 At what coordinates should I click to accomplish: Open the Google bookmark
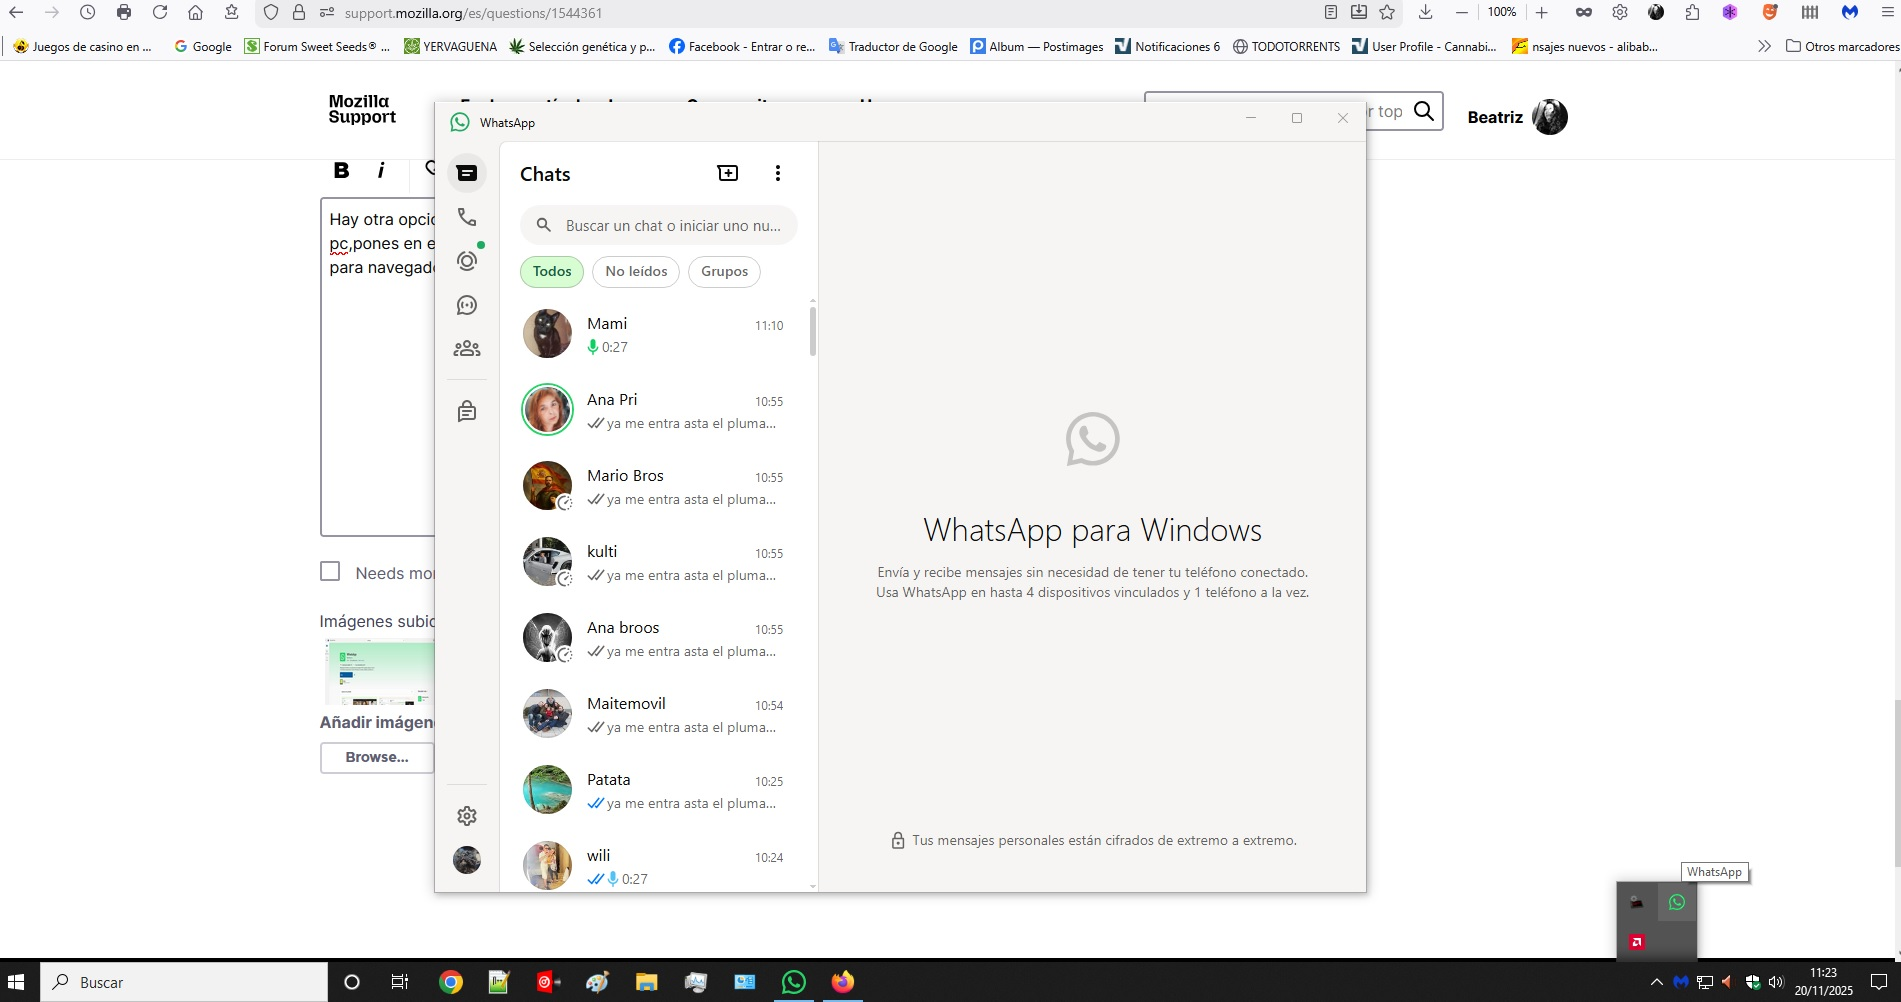pos(202,46)
